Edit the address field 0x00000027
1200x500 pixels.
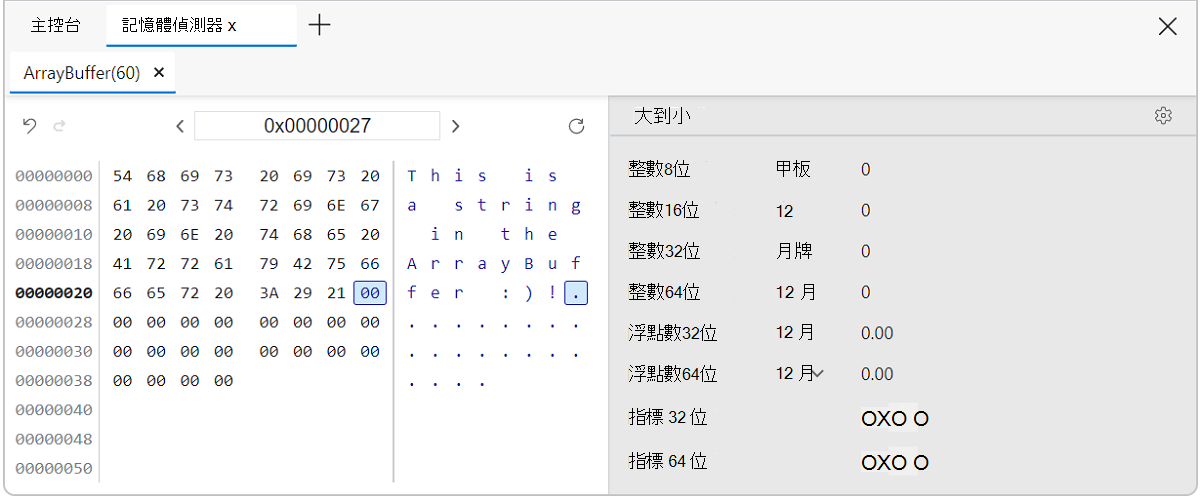[317, 125]
